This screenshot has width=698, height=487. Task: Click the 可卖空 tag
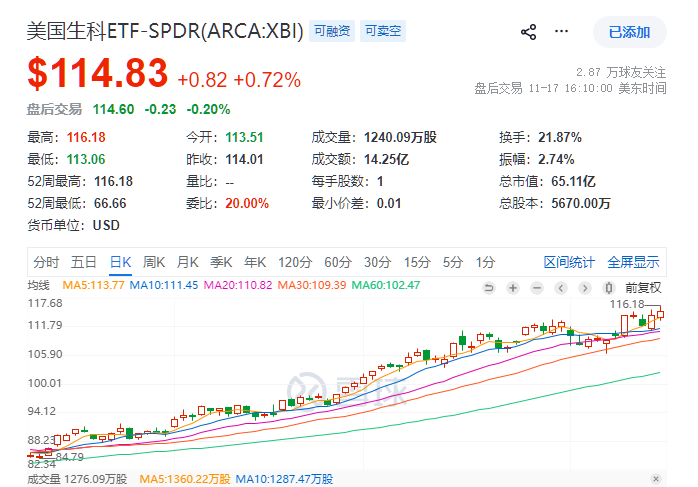[x=383, y=31]
